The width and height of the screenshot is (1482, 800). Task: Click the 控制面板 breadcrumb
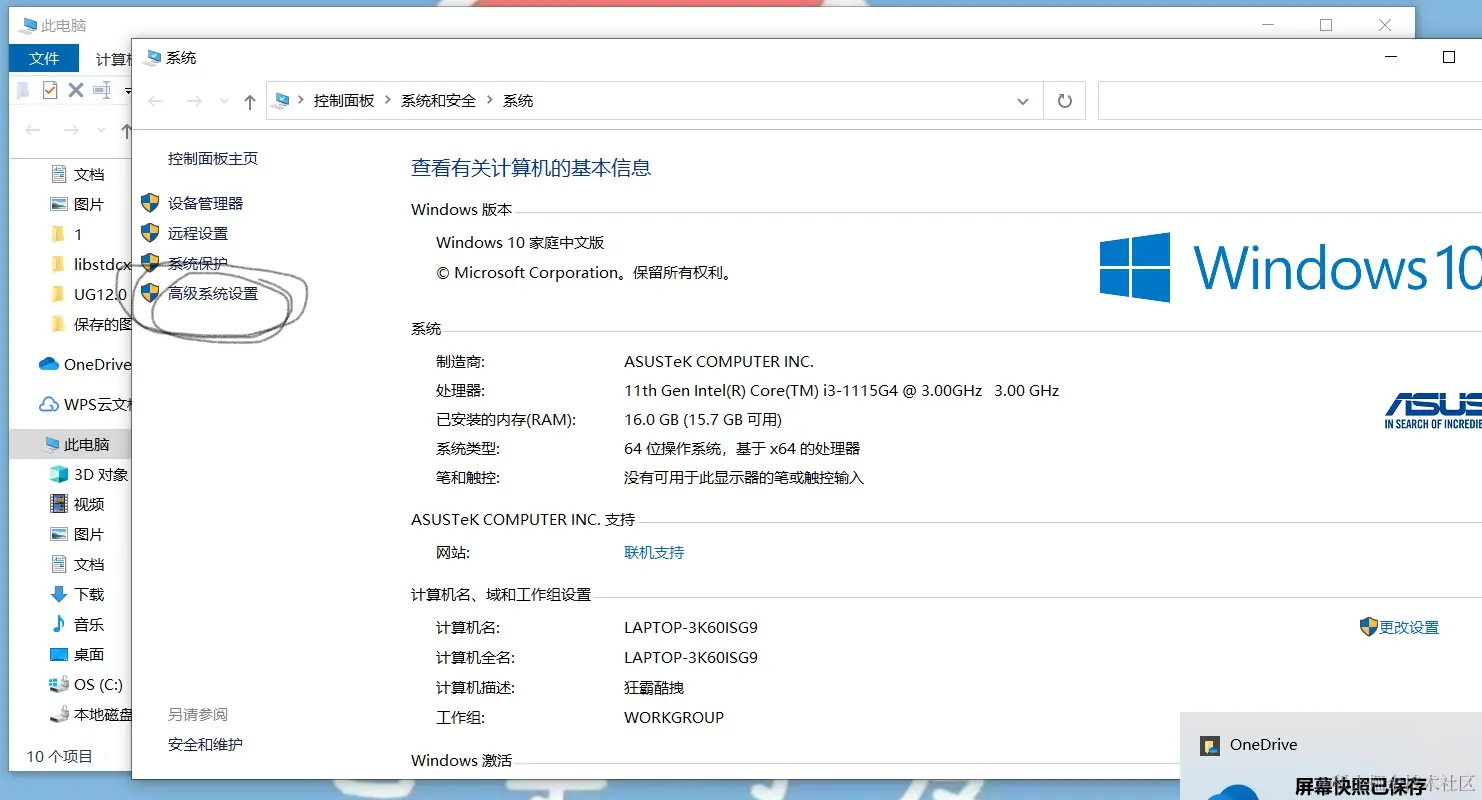tap(344, 101)
